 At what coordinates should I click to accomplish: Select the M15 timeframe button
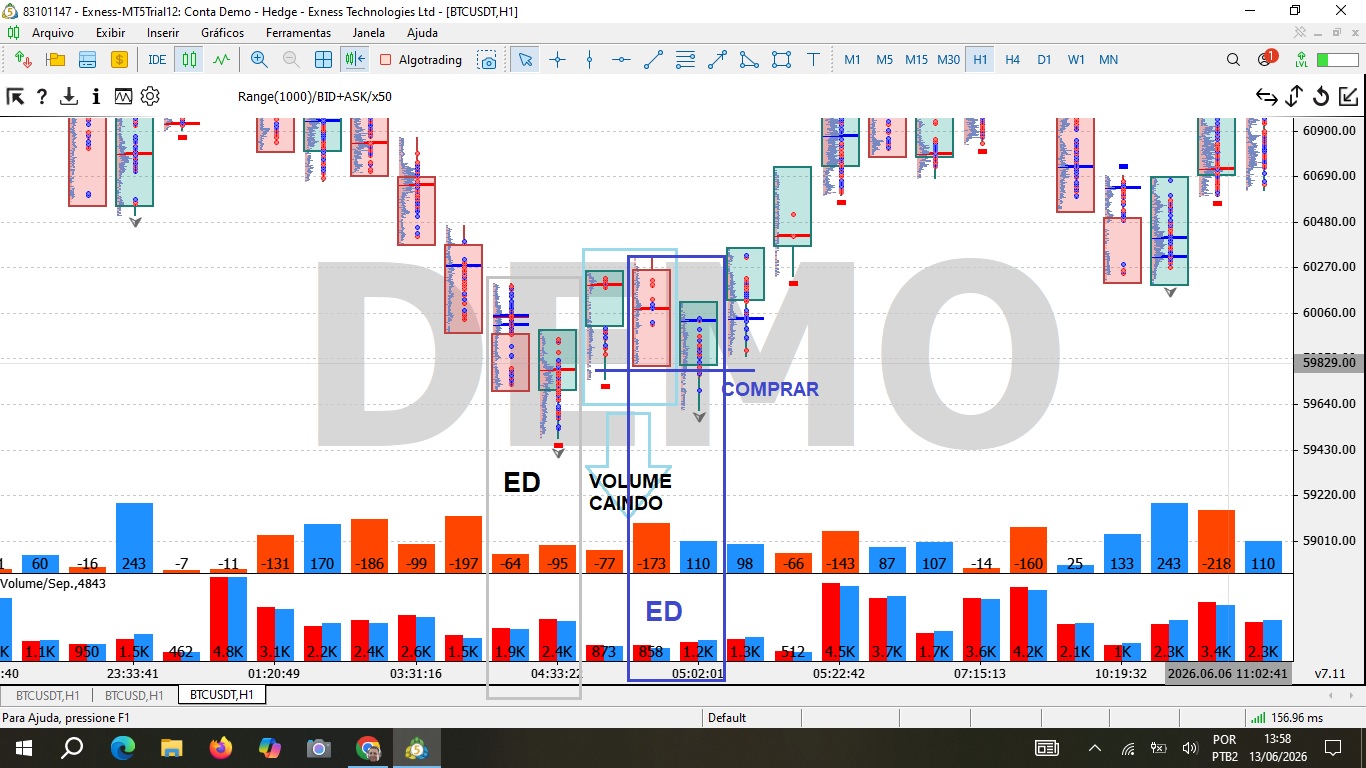(x=916, y=60)
